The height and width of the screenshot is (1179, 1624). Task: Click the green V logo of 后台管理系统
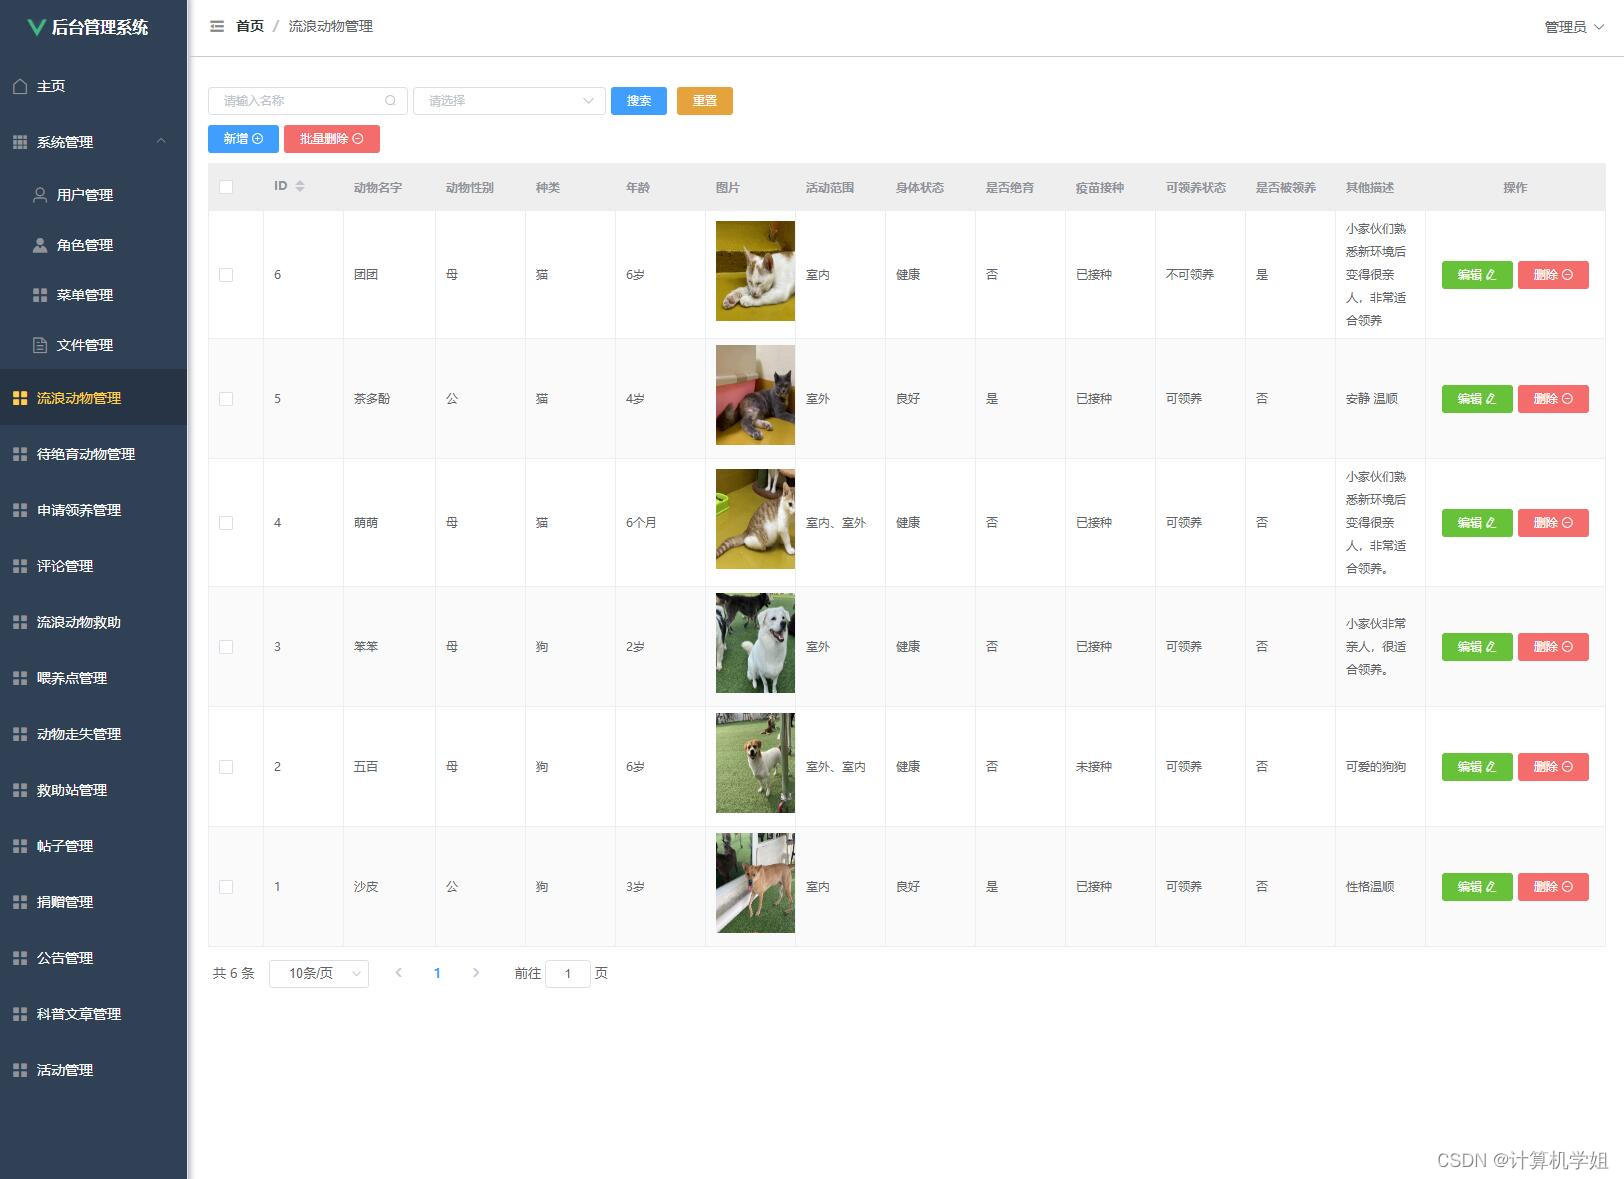point(37,27)
